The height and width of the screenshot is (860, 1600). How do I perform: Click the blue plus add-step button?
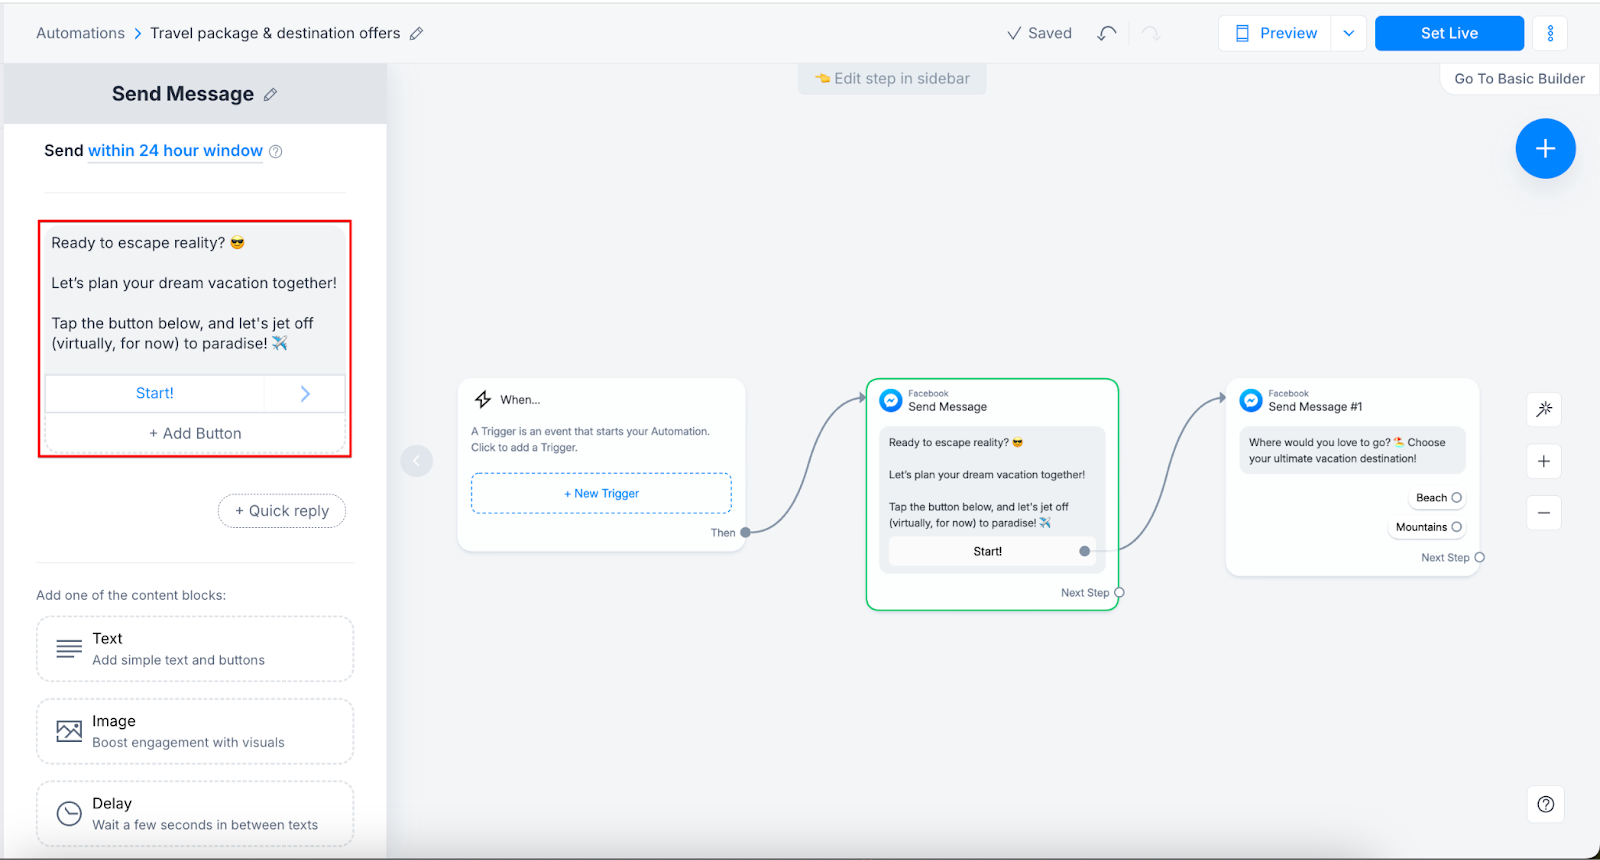point(1545,149)
